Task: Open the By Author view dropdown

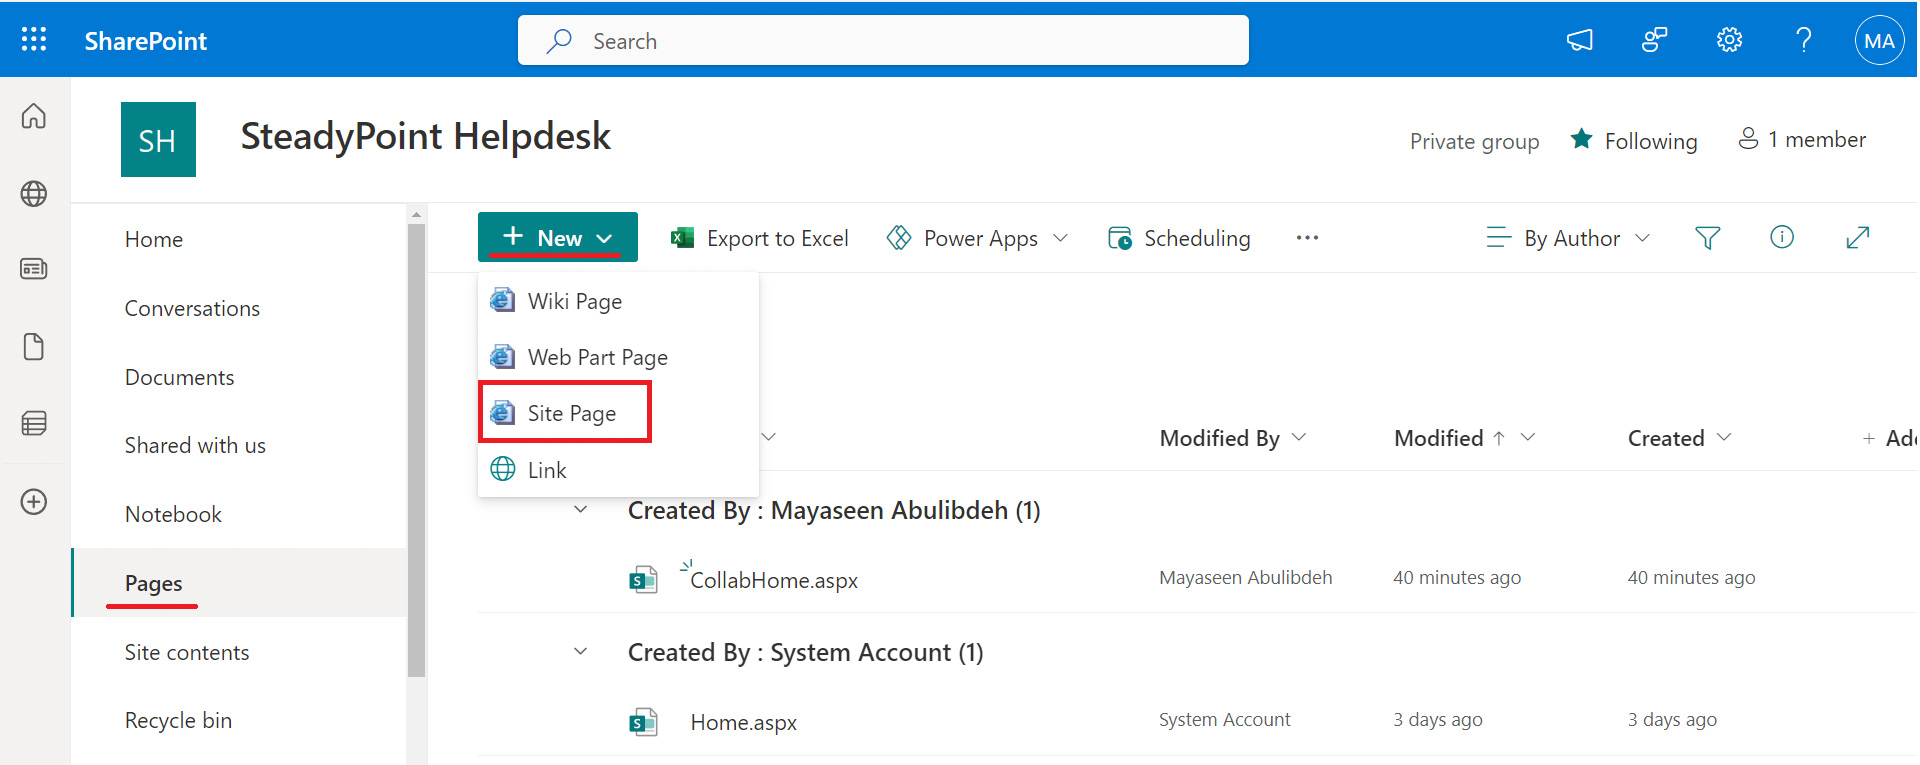Action: pos(1567,238)
